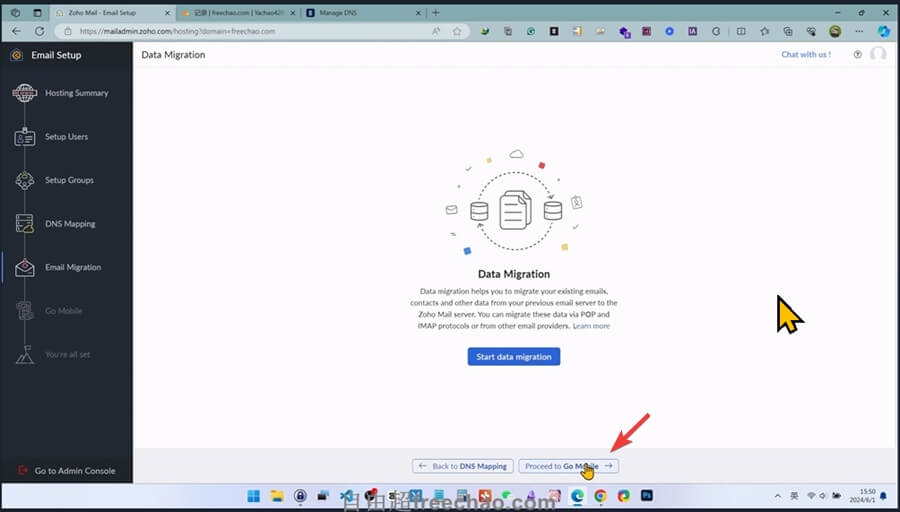Show hidden system tray icons chevron
Screen dimensions: 900x512
pos(778,496)
